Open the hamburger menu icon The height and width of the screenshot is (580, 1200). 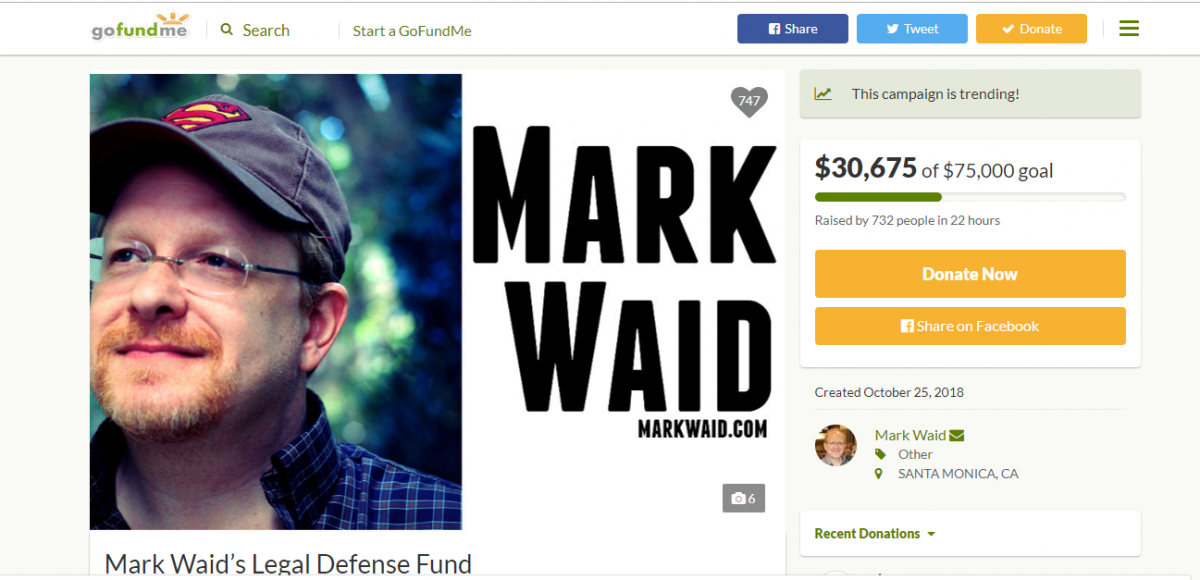pos(1129,29)
